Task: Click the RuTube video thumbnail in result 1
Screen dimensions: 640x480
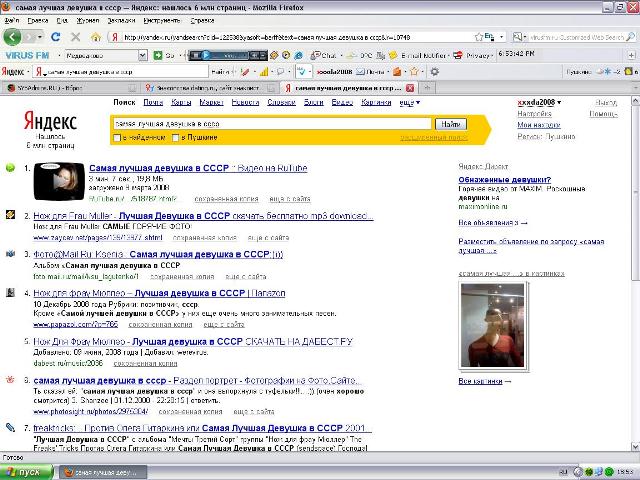Action: [59, 181]
